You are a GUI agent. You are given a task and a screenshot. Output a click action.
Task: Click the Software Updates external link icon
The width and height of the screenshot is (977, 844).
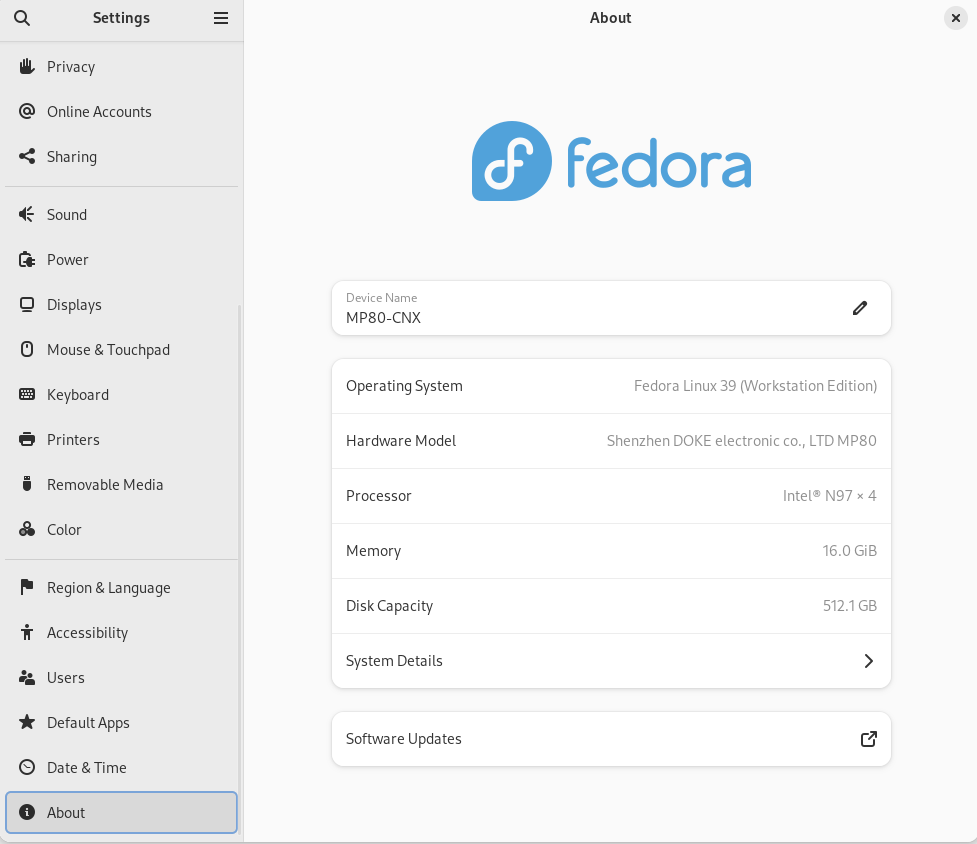coord(869,739)
